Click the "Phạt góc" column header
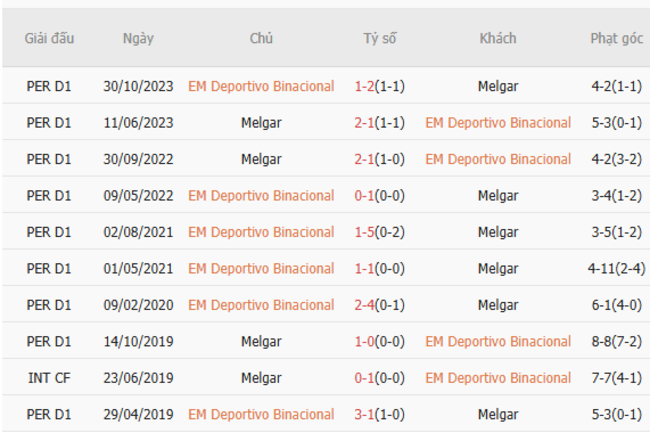Image resolution: width=650 pixels, height=433 pixels. click(x=615, y=39)
